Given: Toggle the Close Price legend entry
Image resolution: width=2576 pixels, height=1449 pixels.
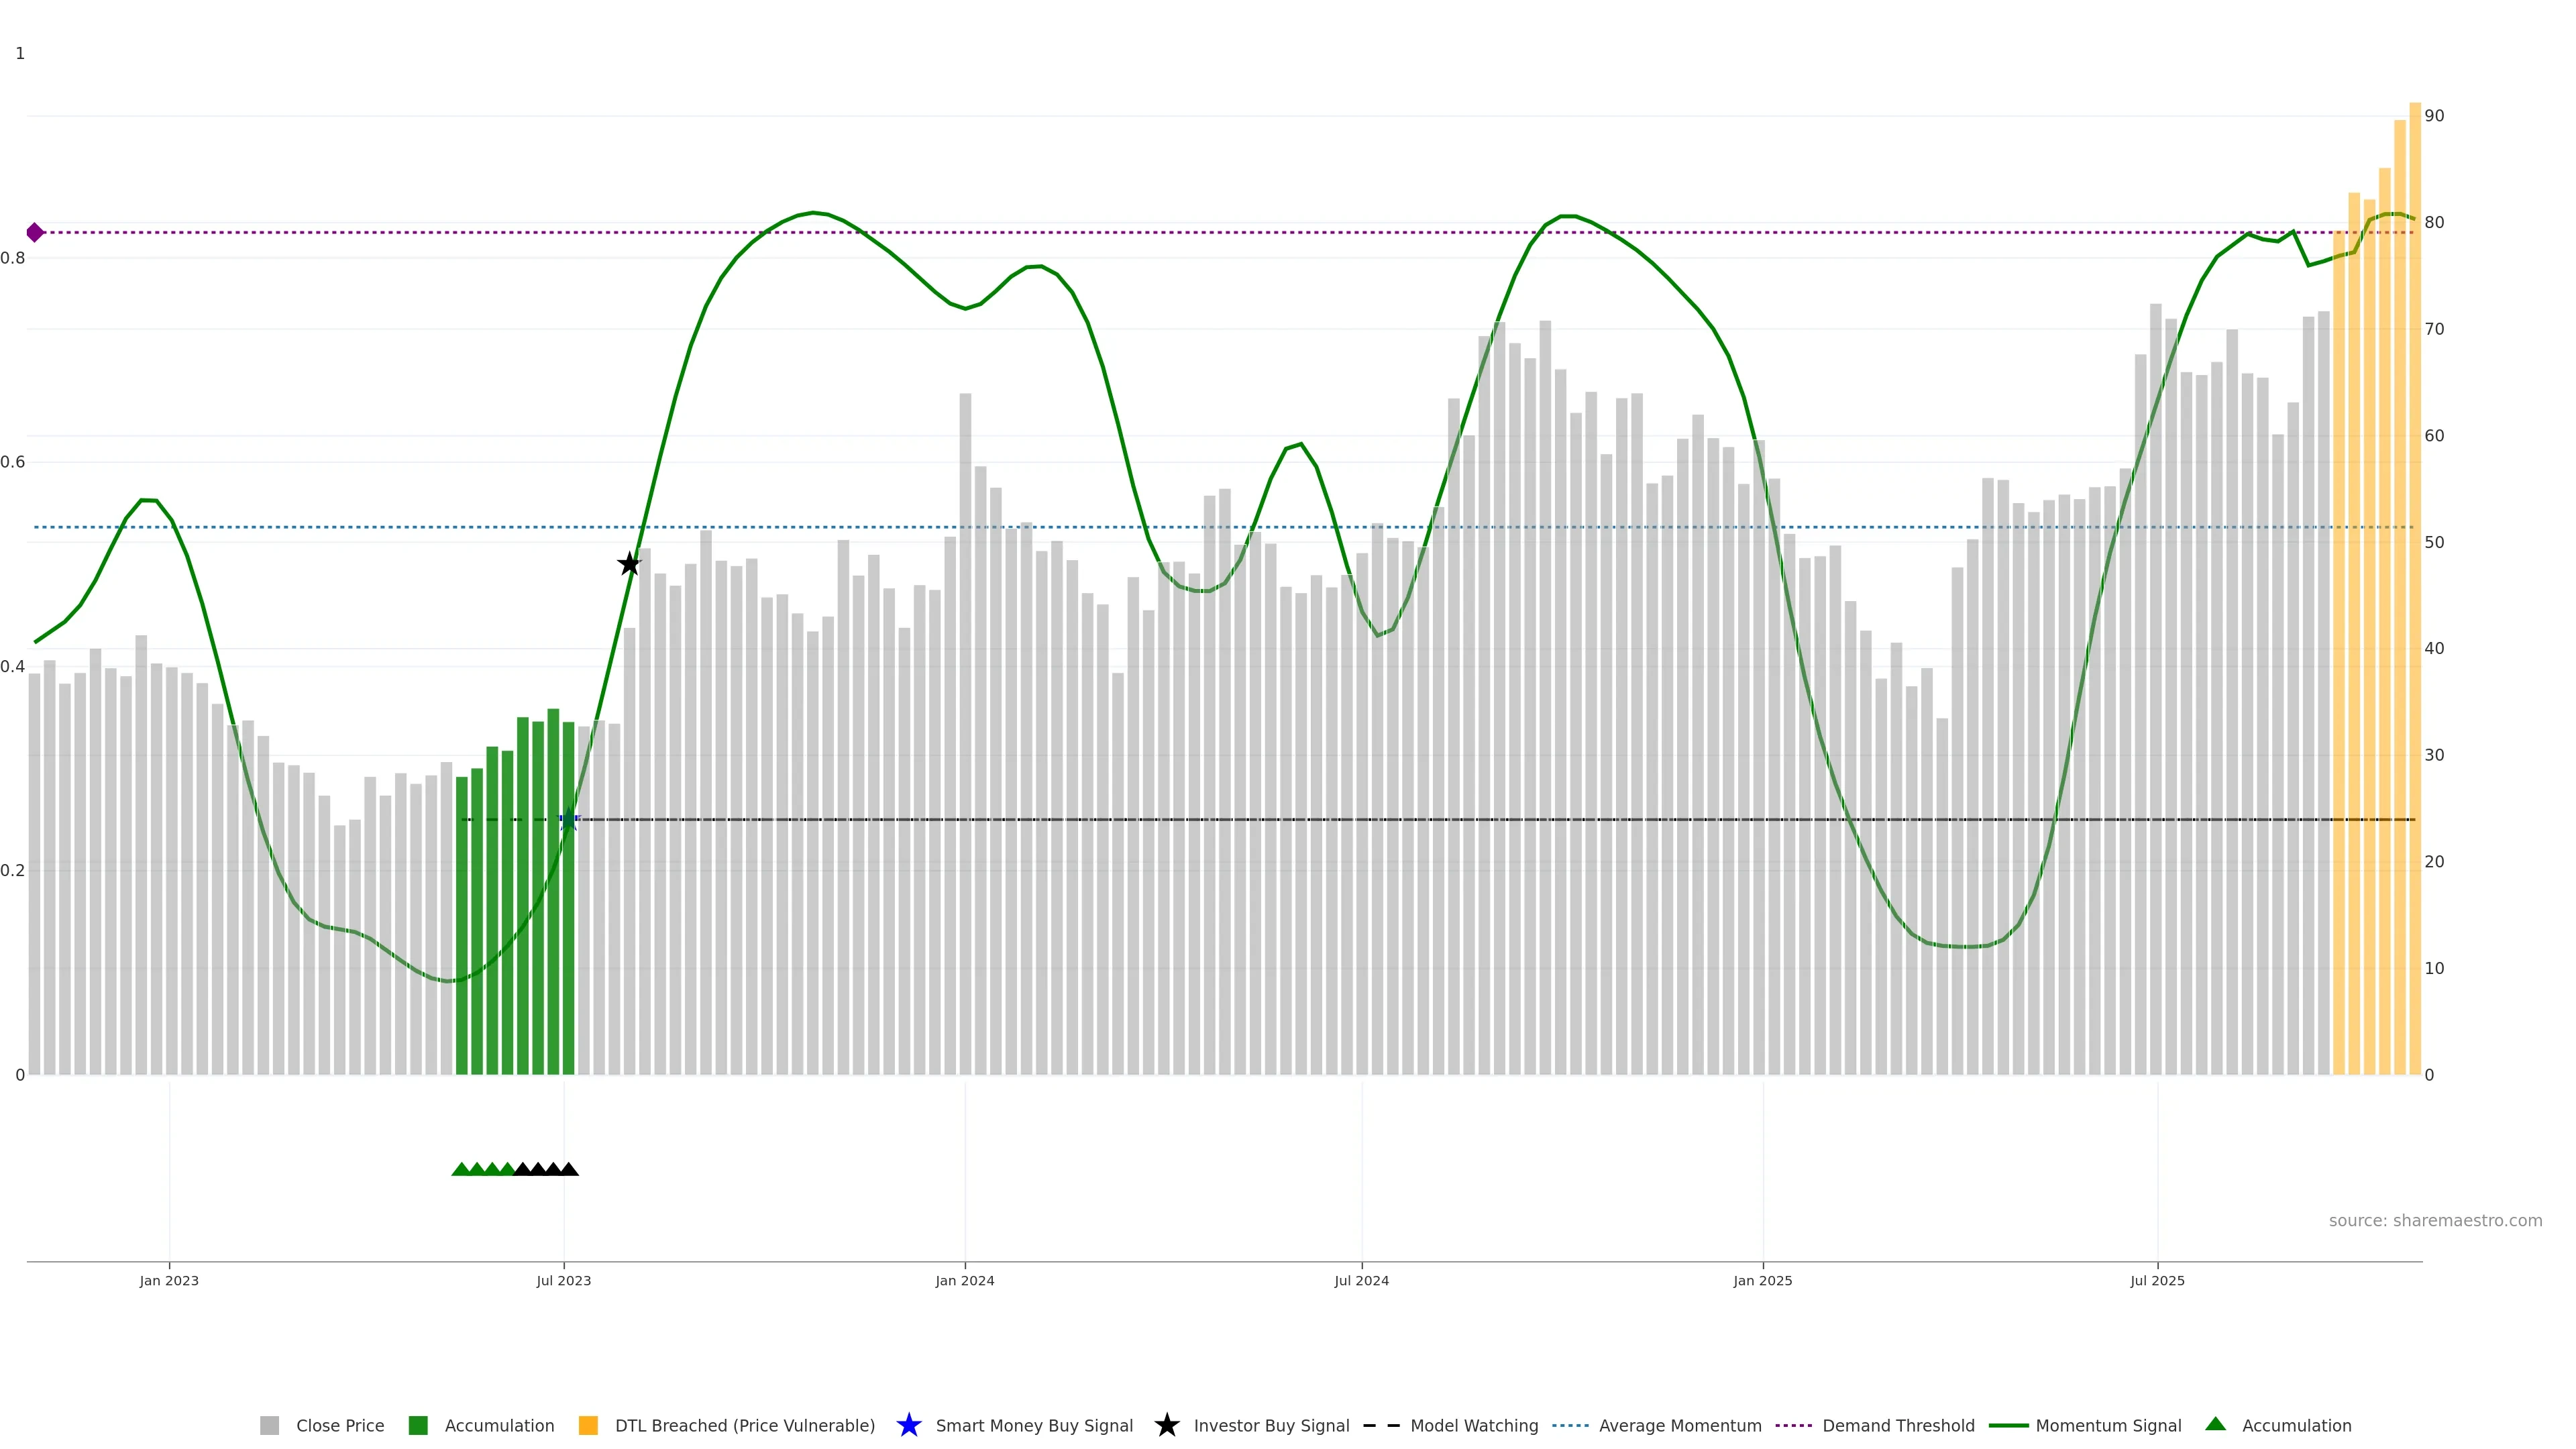Looking at the screenshot, I should [339, 1425].
